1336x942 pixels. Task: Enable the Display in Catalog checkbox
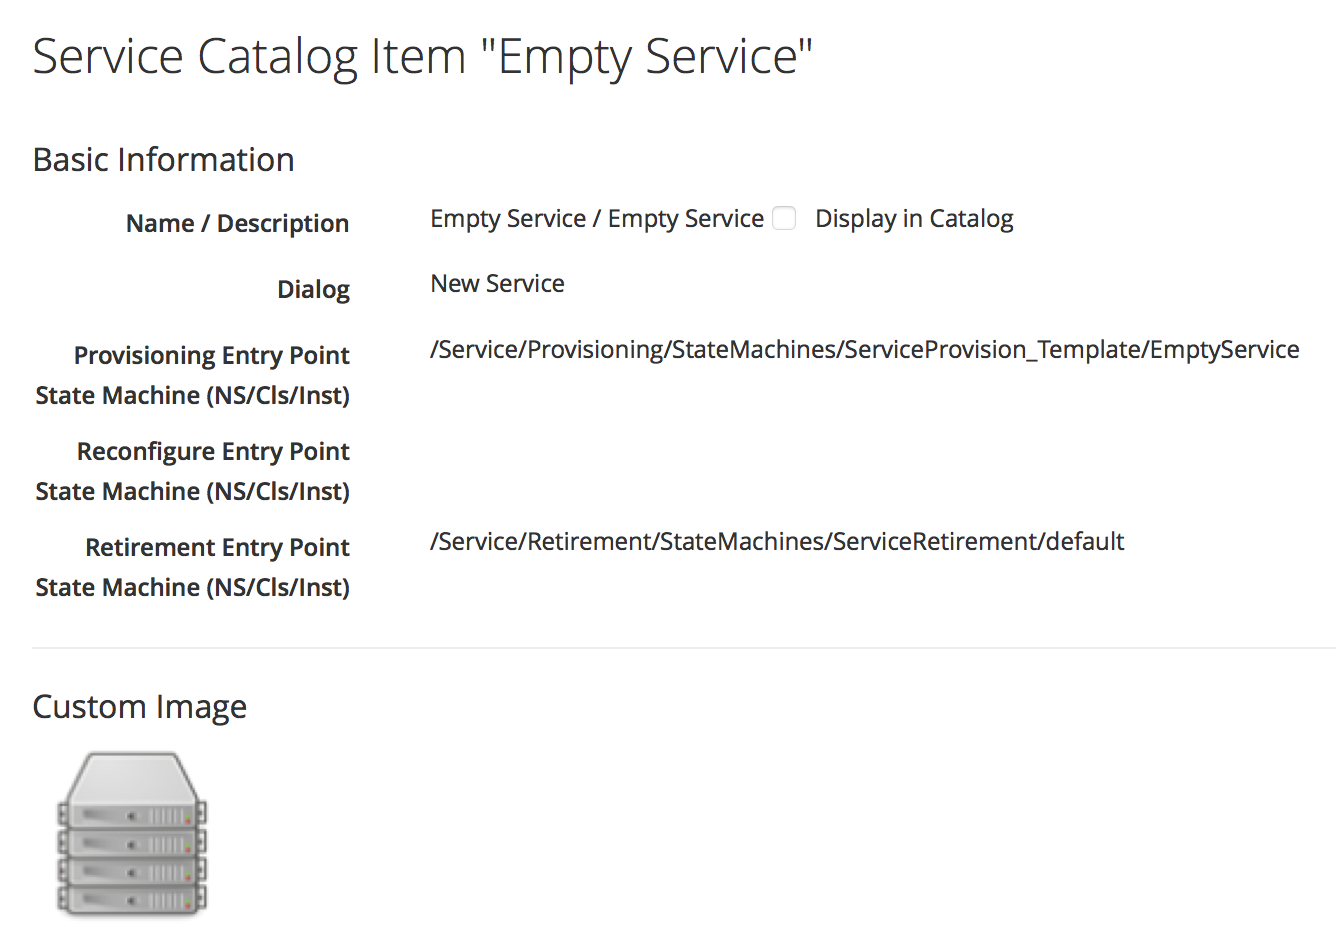tap(785, 219)
